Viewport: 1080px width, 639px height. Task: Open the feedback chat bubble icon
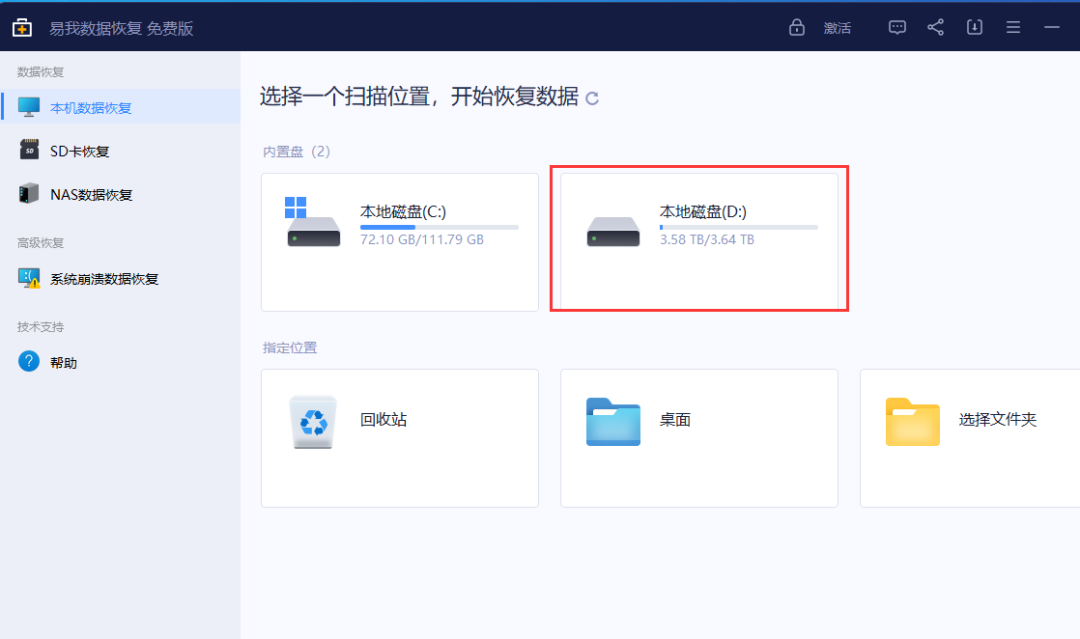(x=897, y=28)
